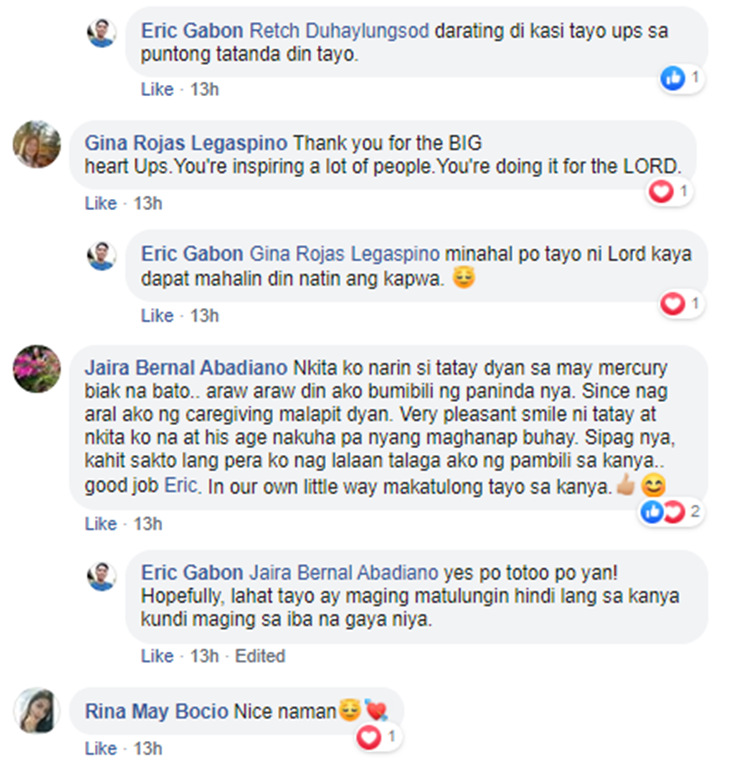Open the Jaira Bernal Abadiano commenter name link
Image resolution: width=750 pixels, height=765 pixels.
point(186,367)
